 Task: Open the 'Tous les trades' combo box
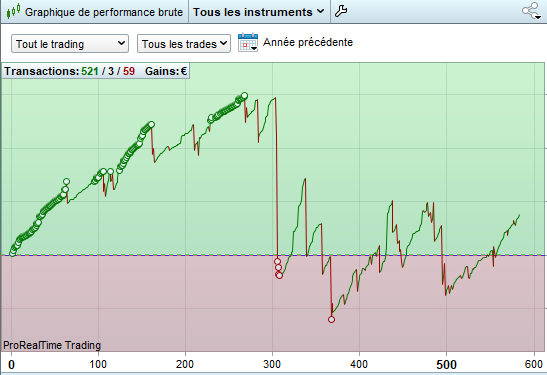pyautogui.click(x=183, y=44)
